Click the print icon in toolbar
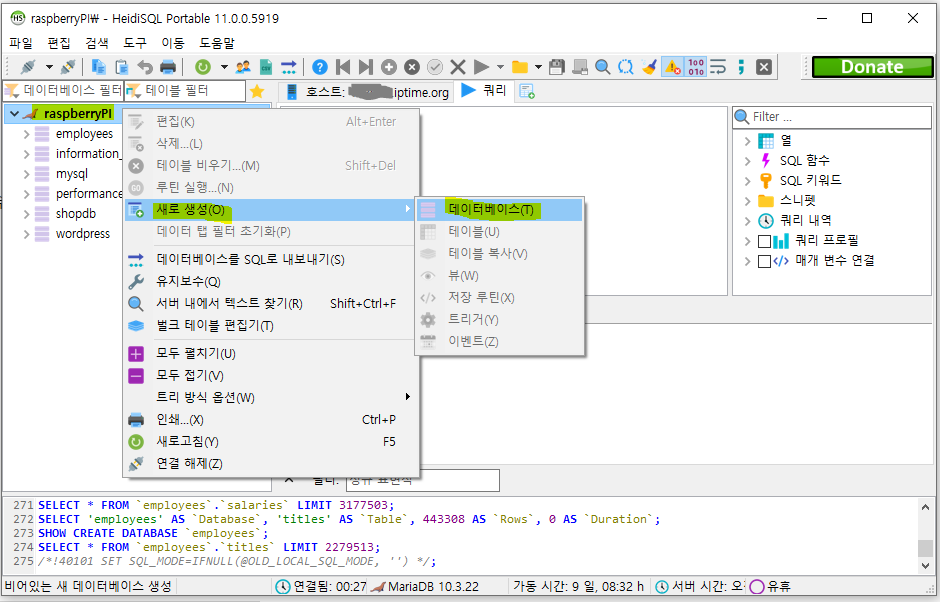 tap(168, 67)
